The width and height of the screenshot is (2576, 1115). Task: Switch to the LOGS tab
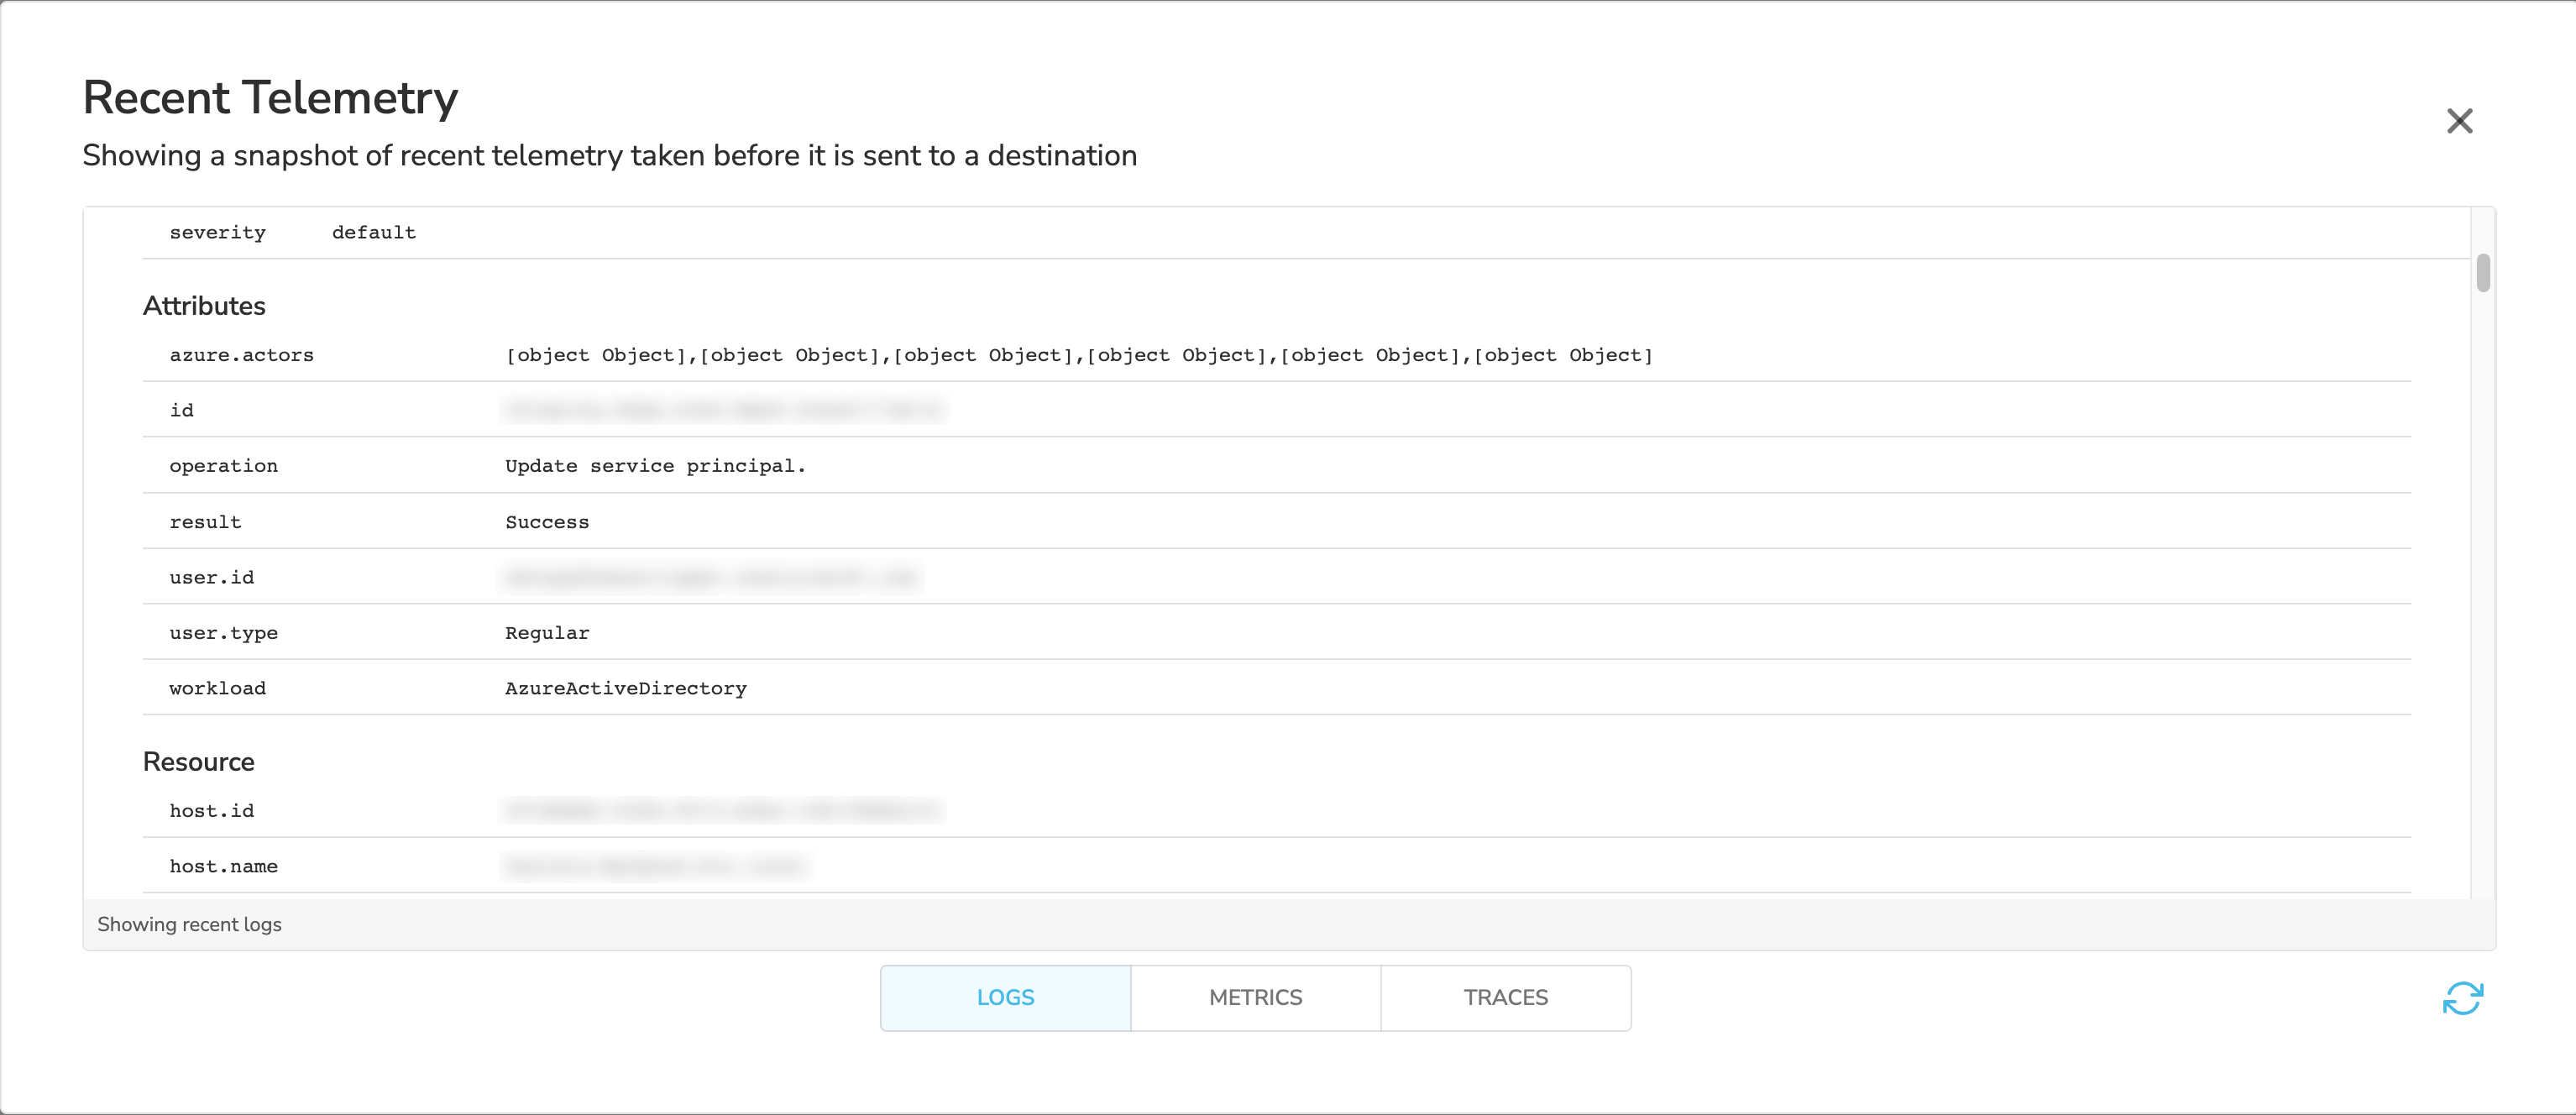[x=1005, y=998]
